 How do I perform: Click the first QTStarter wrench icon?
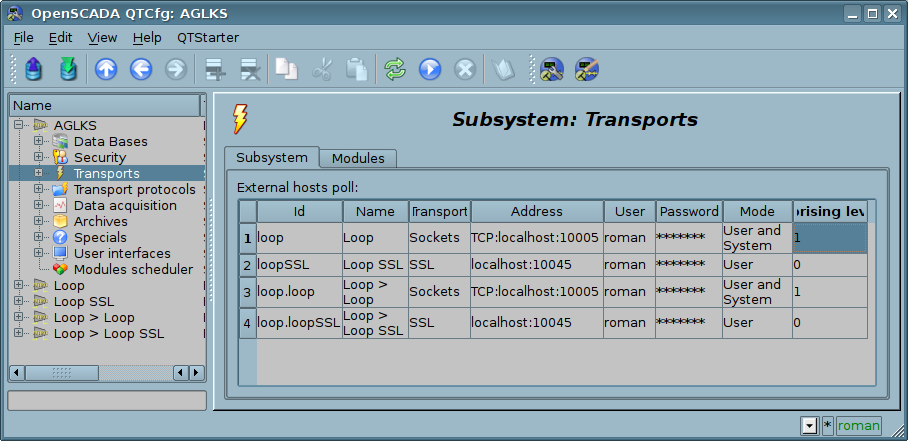552,69
